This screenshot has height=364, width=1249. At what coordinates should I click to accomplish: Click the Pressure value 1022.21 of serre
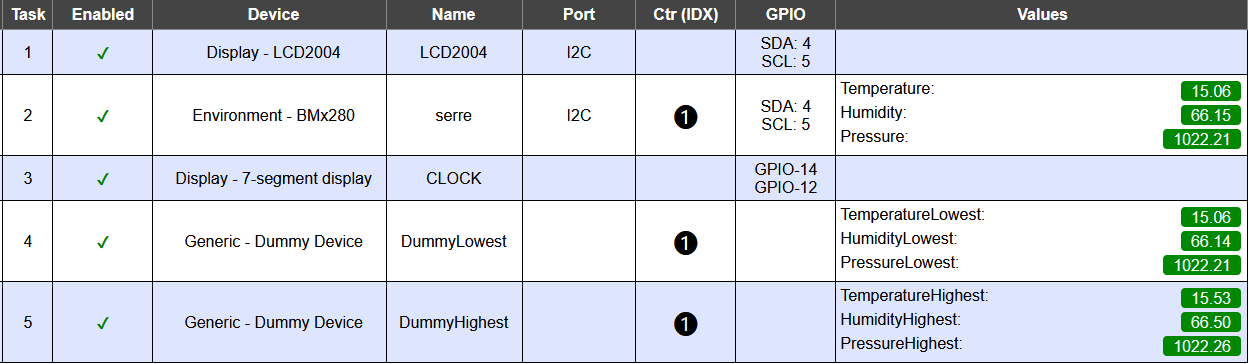1201,139
